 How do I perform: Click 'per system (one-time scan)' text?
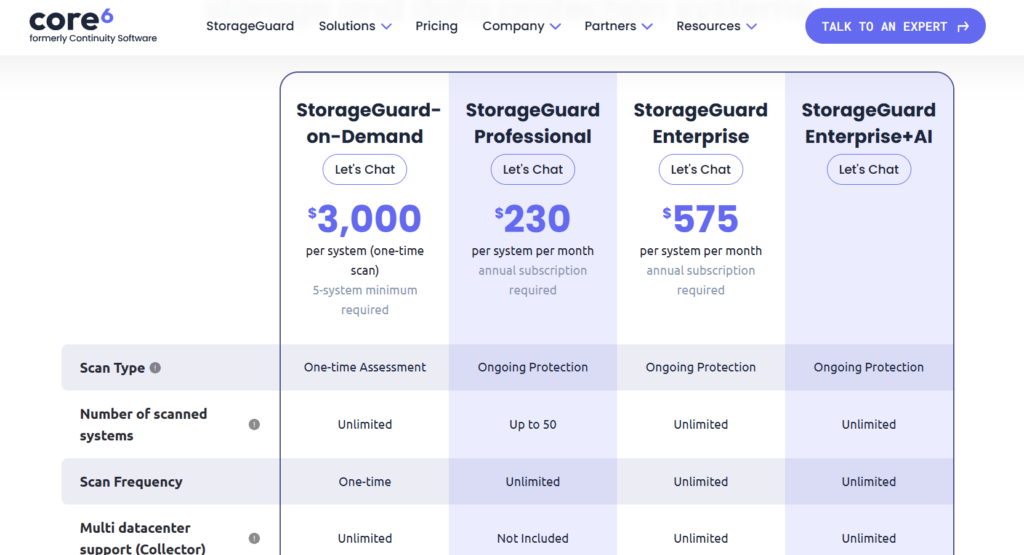point(364,261)
